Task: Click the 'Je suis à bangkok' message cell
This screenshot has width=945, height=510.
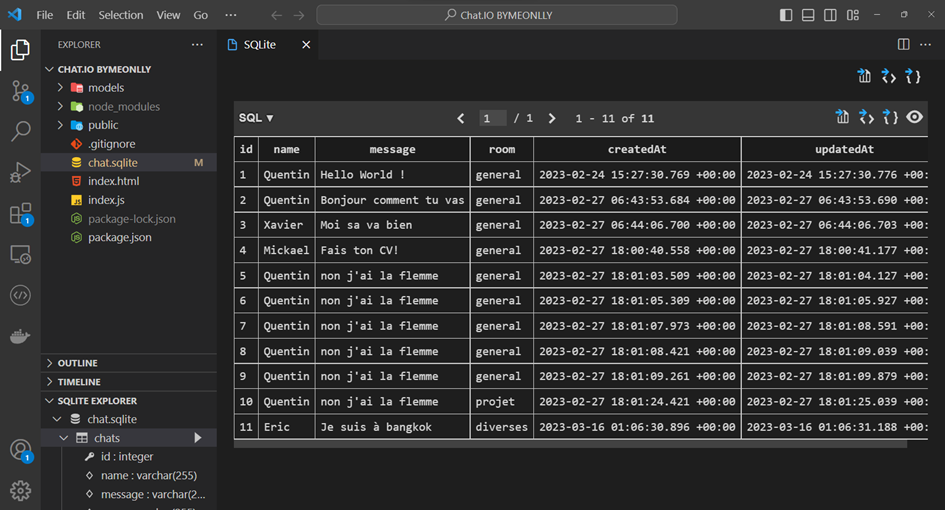Action: pyautogui.click(x=392, y=427)
